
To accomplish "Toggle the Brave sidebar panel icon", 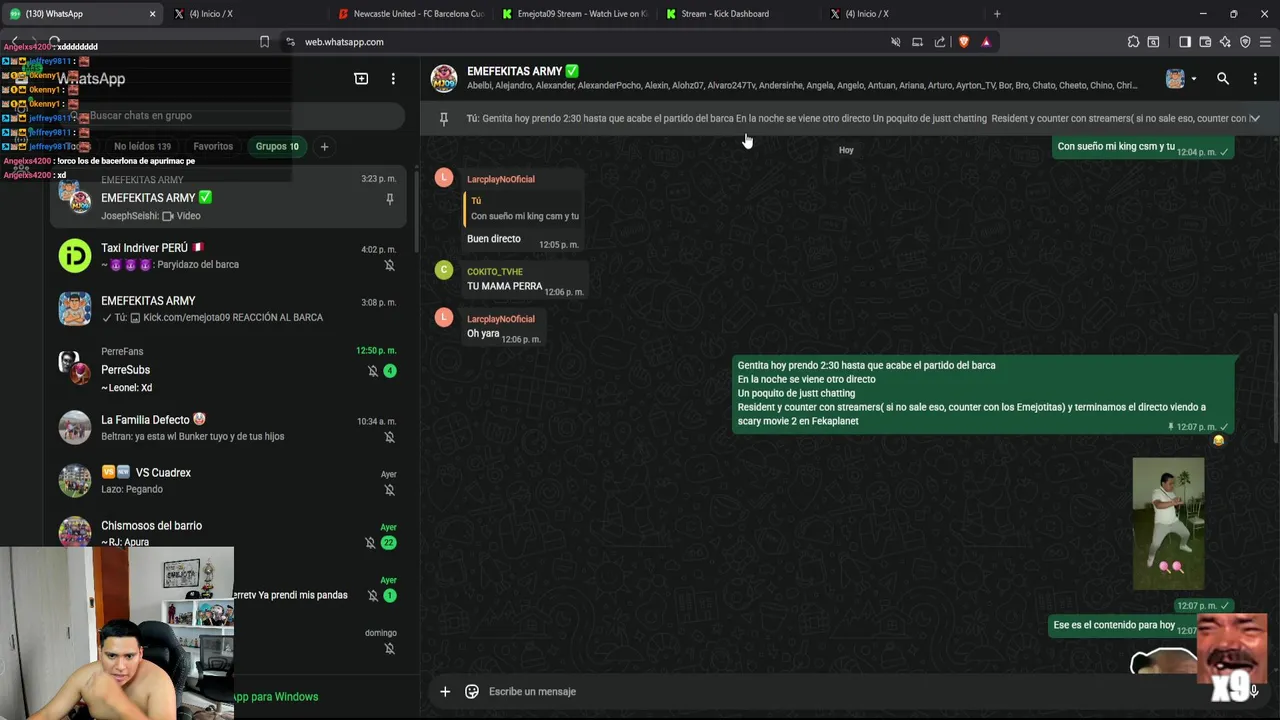I will [1185, 42].
